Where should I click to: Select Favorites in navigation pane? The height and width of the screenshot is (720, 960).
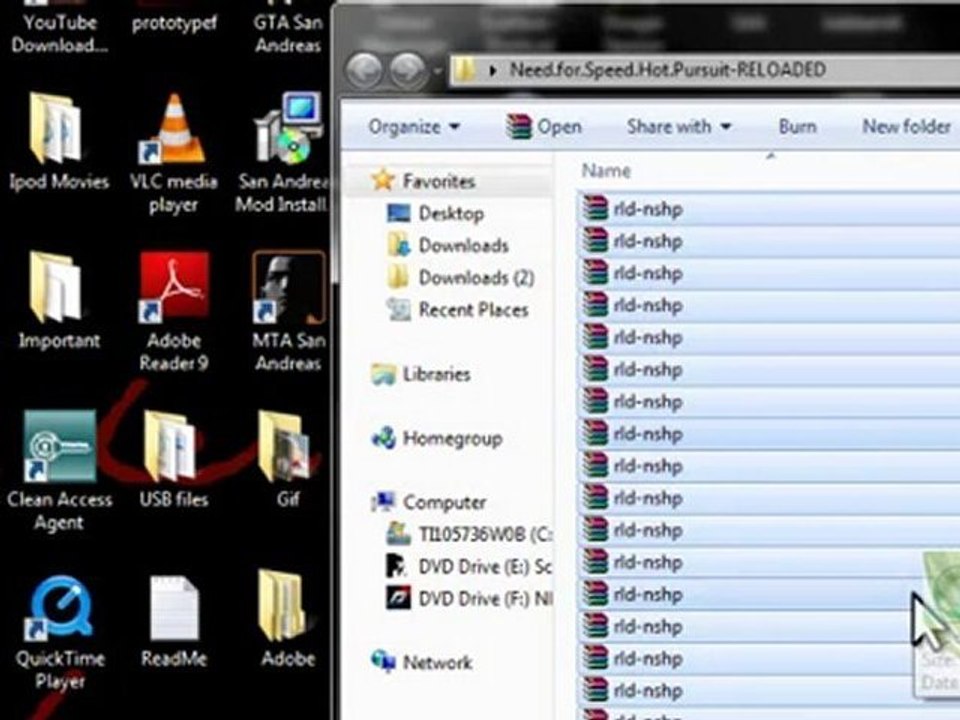424,181
